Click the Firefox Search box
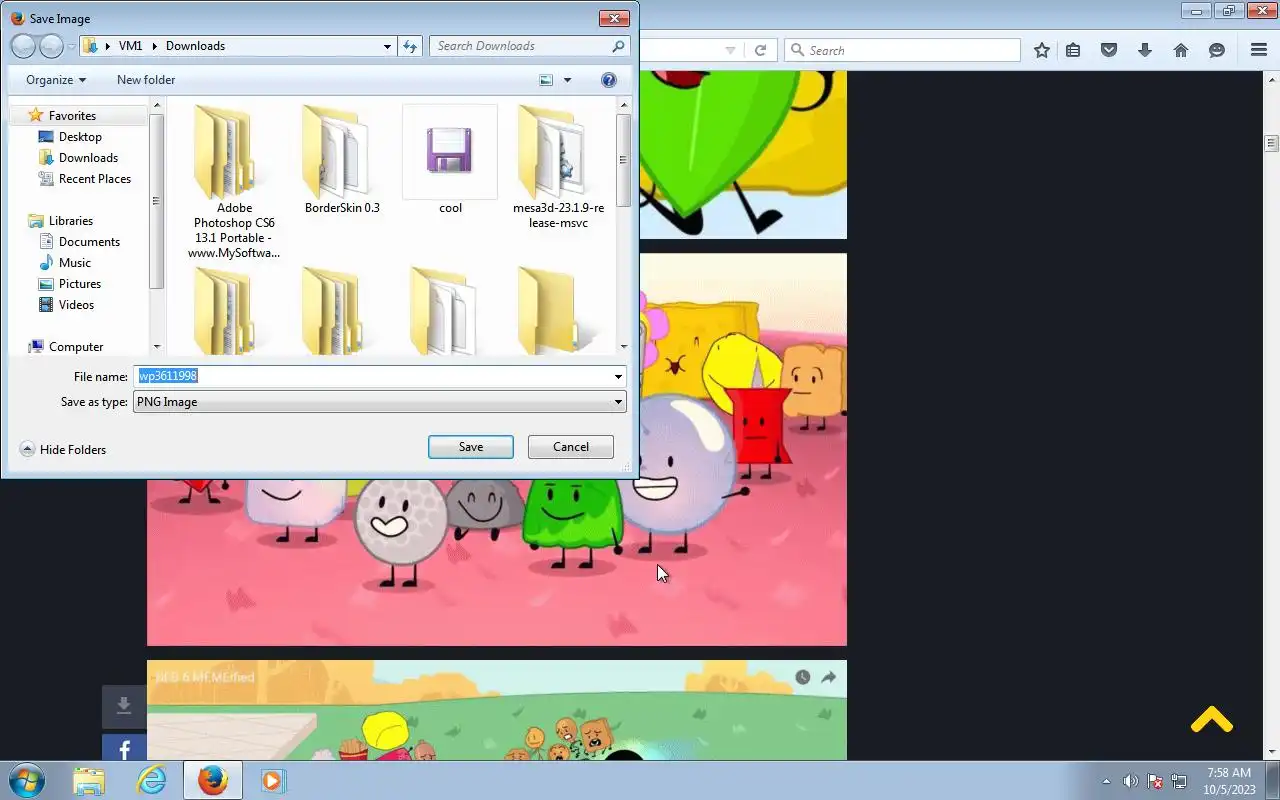The width and height of the screenshot is (1280, 800). pos(902,50)
